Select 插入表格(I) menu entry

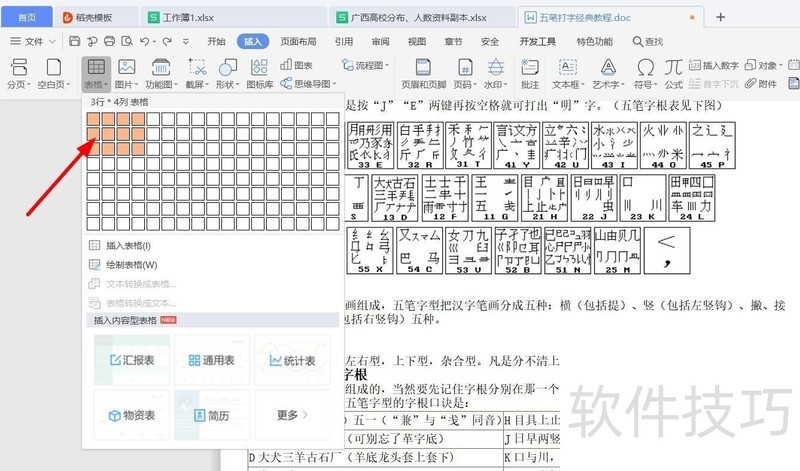click(x=128, y=245)
